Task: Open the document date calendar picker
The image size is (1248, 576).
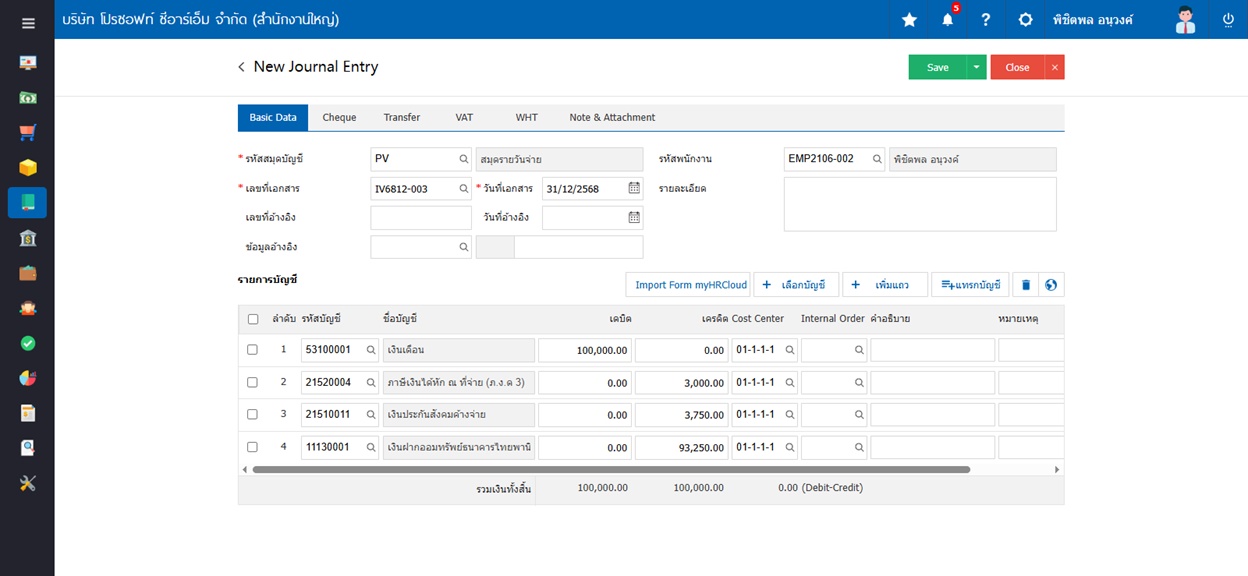Action: coord(634,188)
